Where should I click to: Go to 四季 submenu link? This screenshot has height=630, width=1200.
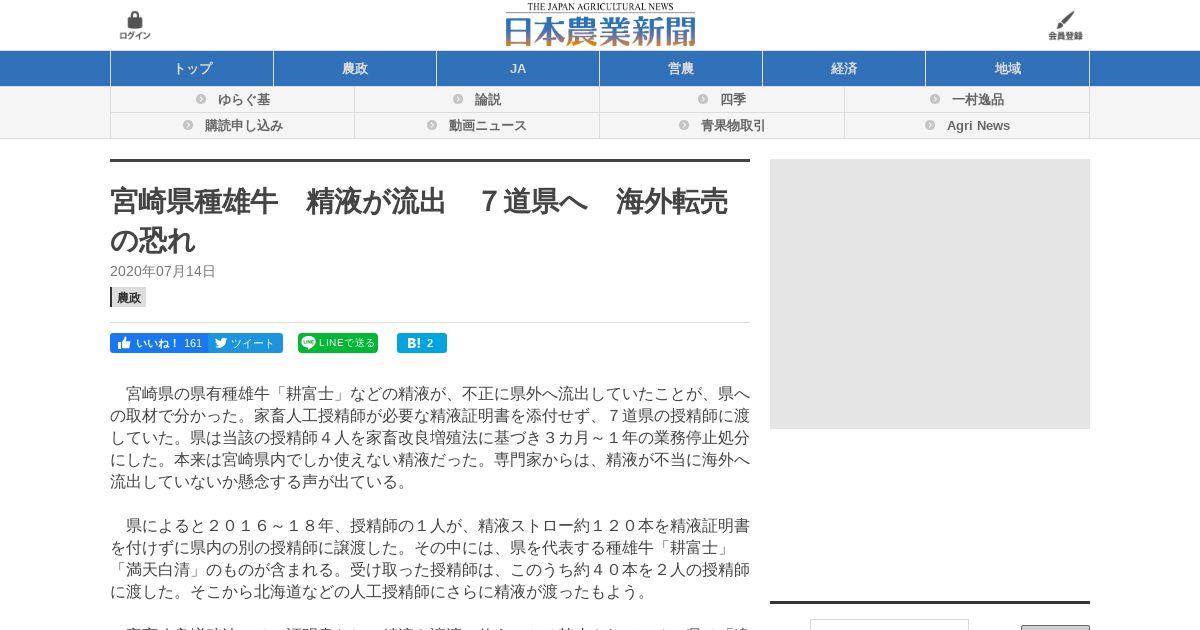click(722, 99)
